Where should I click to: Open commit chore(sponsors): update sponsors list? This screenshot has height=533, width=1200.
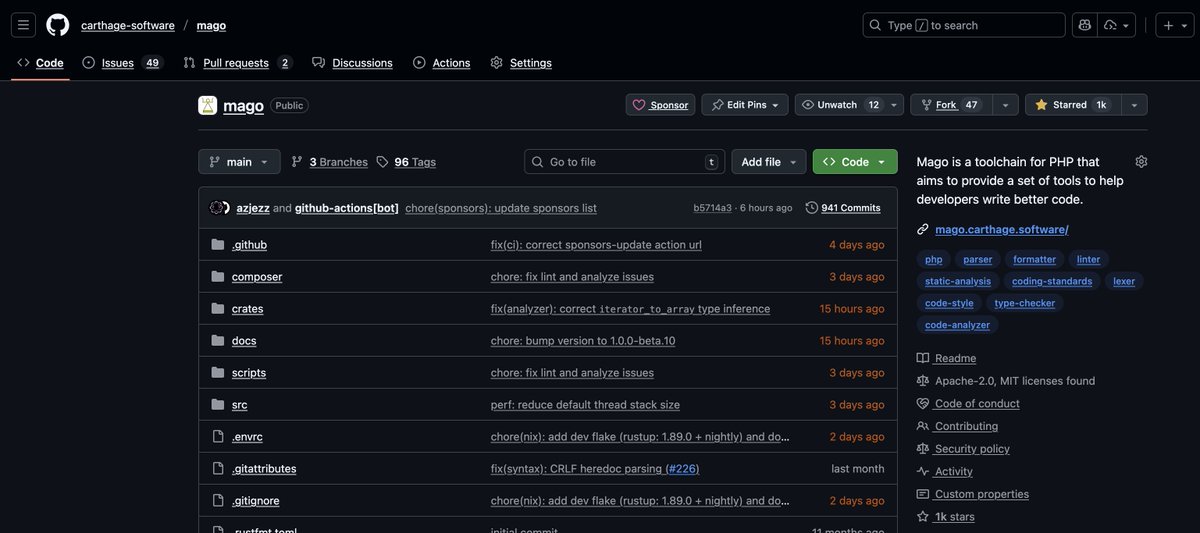[501, 208]
